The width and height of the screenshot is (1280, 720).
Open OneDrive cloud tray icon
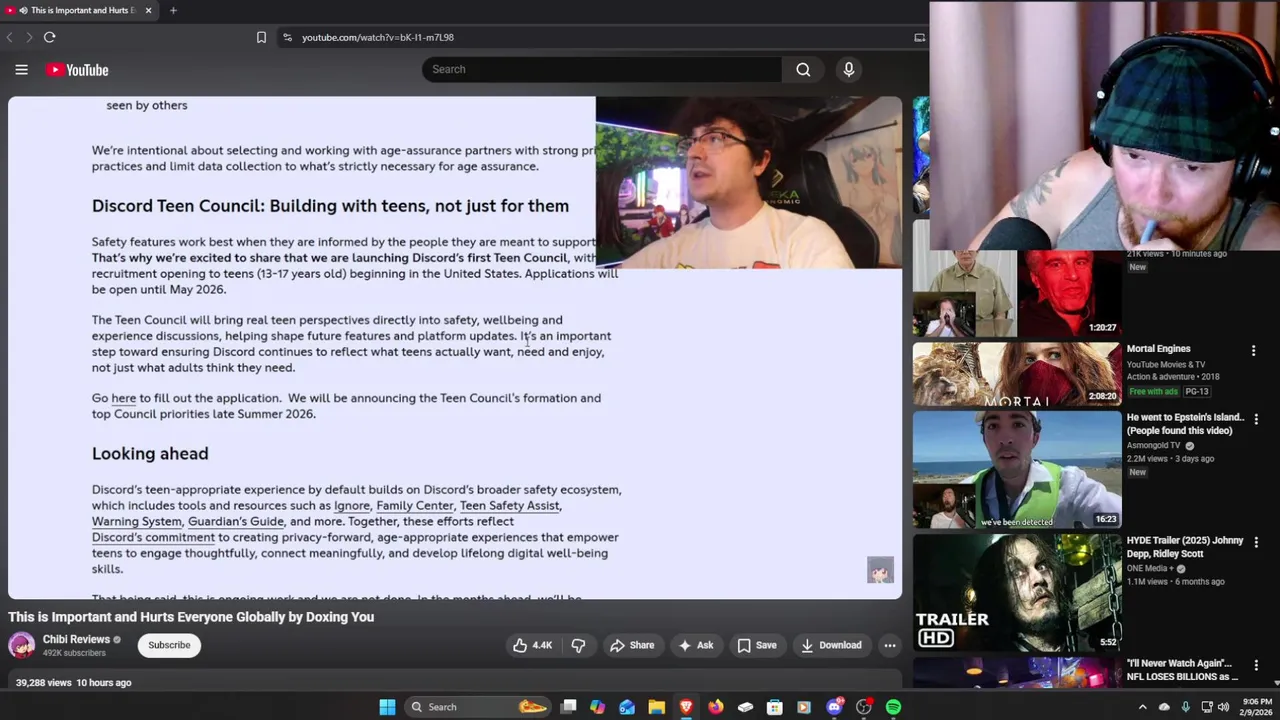click(1164, 707)
